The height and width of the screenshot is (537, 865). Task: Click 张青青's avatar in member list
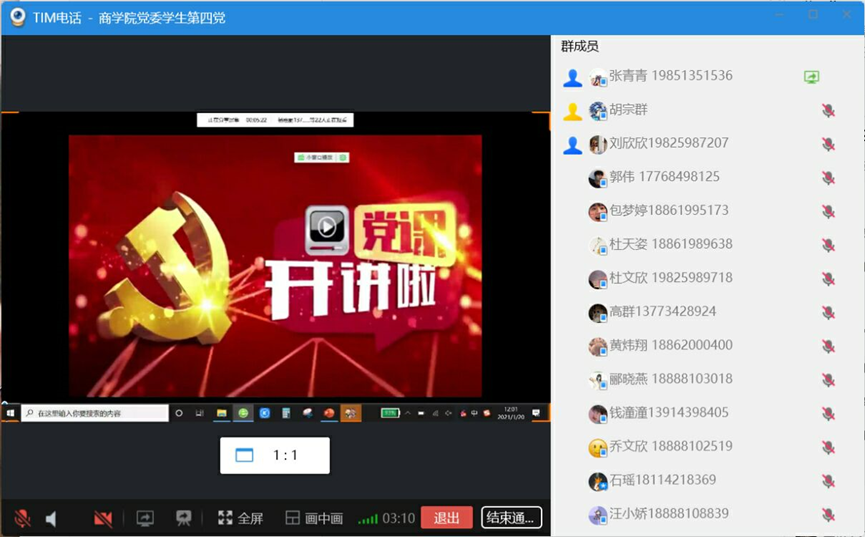pos(598,78)
